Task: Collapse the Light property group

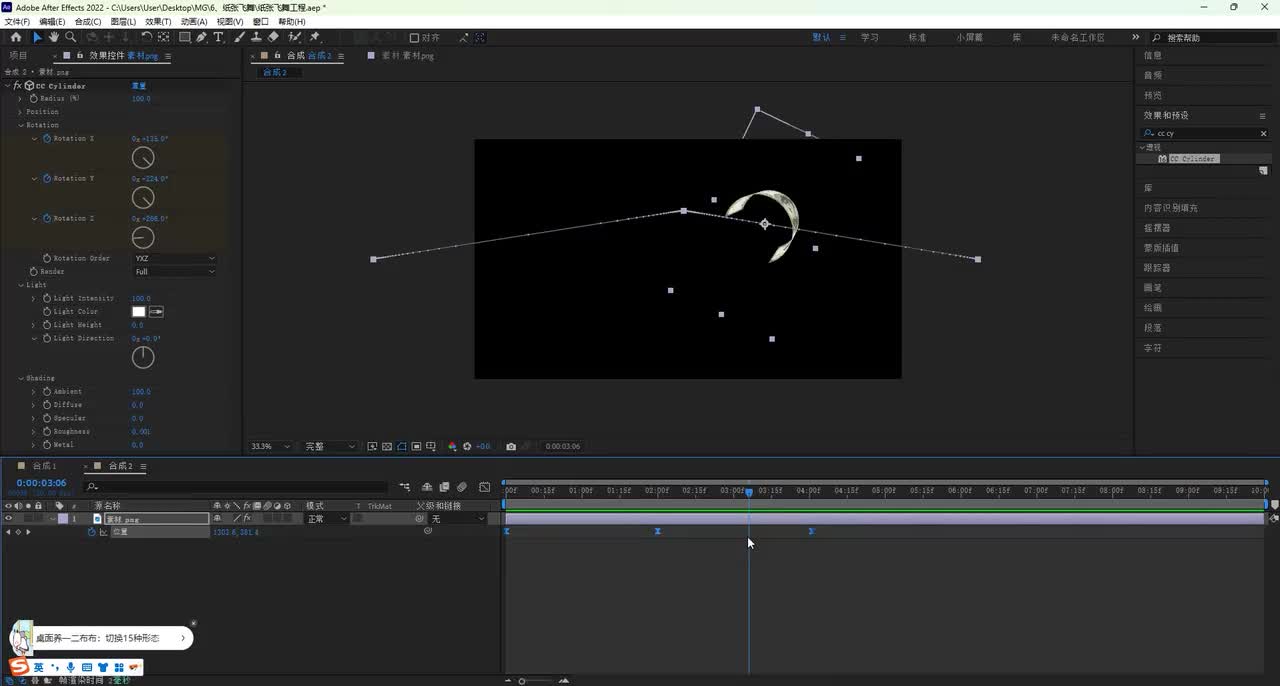Action: coord(20,285)
